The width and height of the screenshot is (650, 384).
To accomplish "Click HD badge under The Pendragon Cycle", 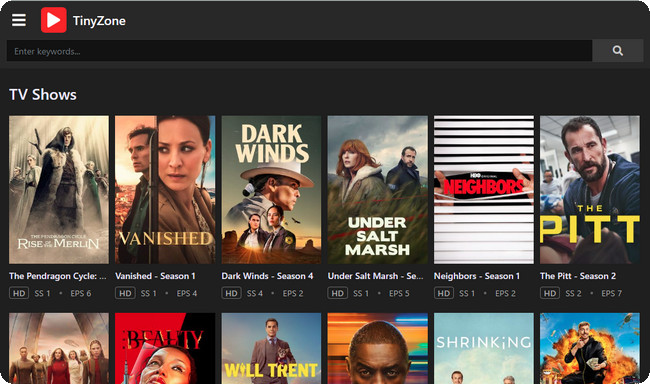I will pos(19,293).
